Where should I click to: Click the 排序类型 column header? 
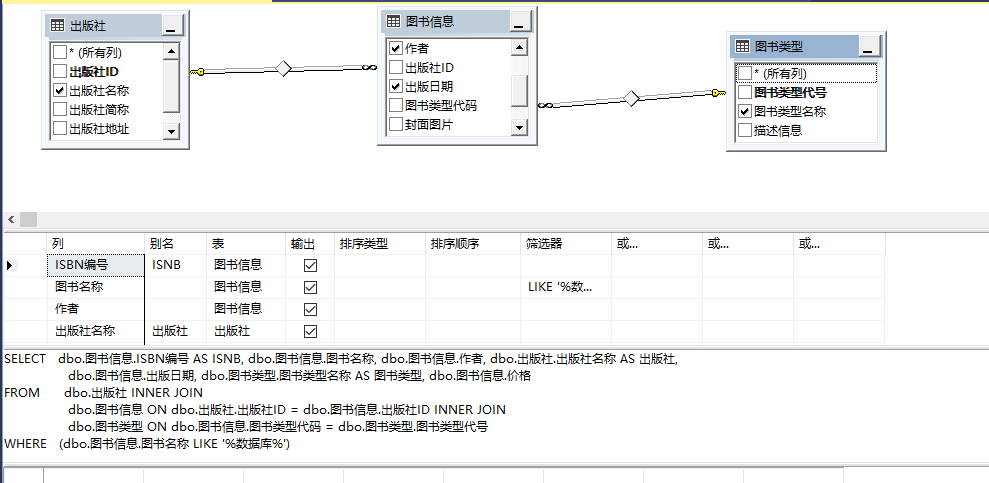(x=380, y=244)
